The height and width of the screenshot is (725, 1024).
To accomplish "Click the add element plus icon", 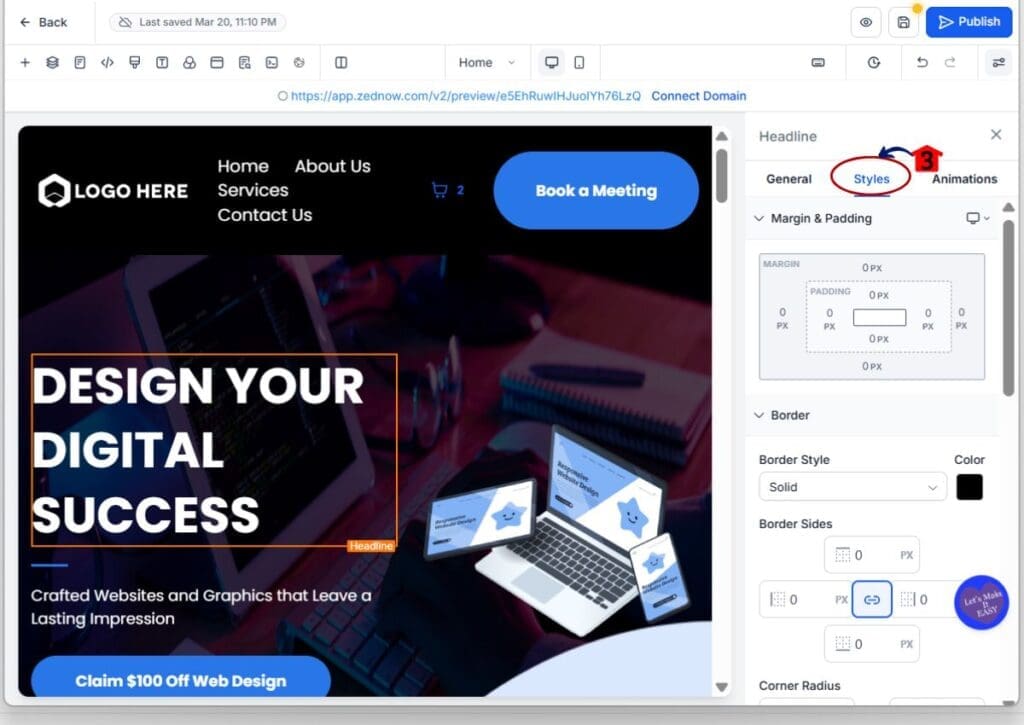I will point(25,62).
